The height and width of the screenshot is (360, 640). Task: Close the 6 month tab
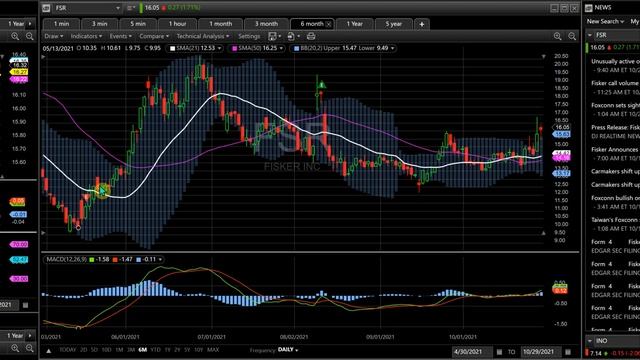pyautogui.click(x=329, y=24)
